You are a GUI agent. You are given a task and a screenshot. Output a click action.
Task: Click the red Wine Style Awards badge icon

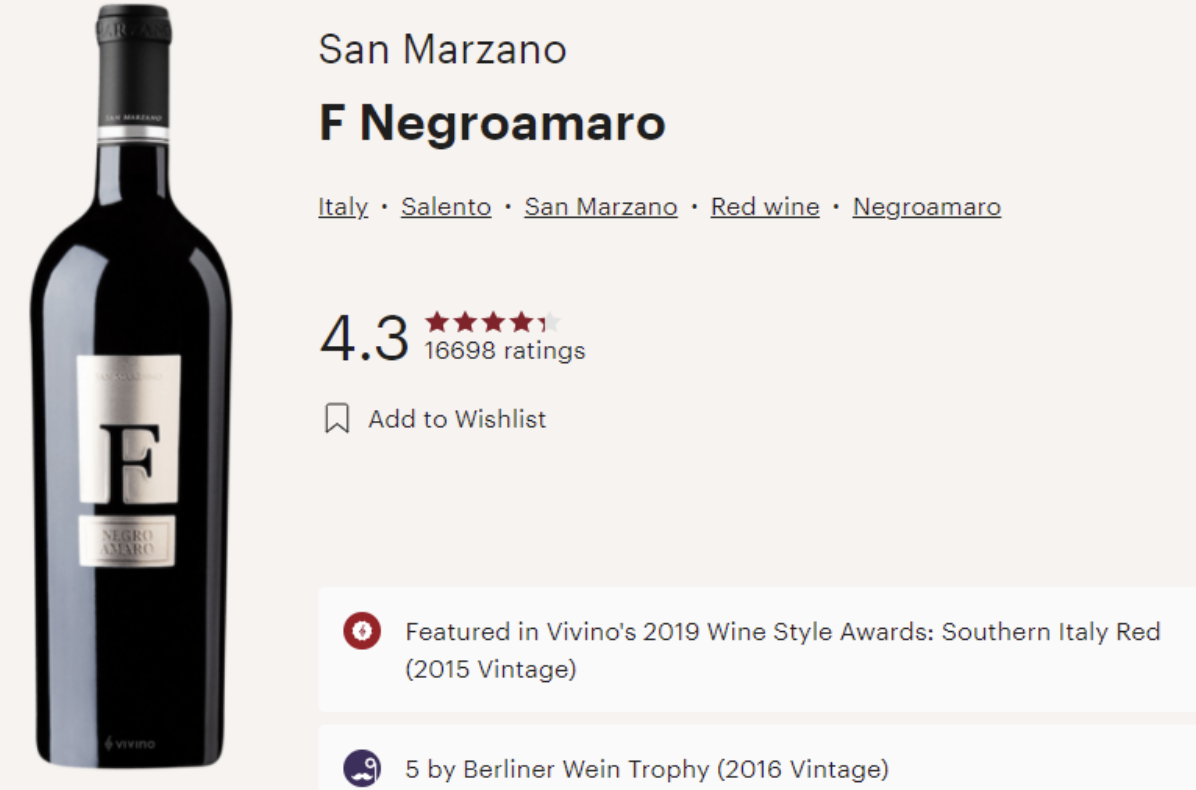pyautogui.click(x=362, y=631)
